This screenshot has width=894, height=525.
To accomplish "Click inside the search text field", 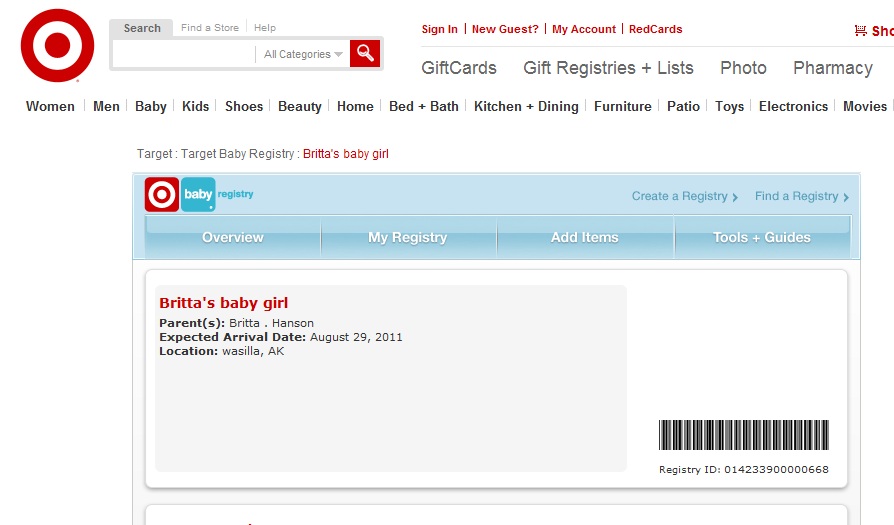I will (x=184, y=54).
